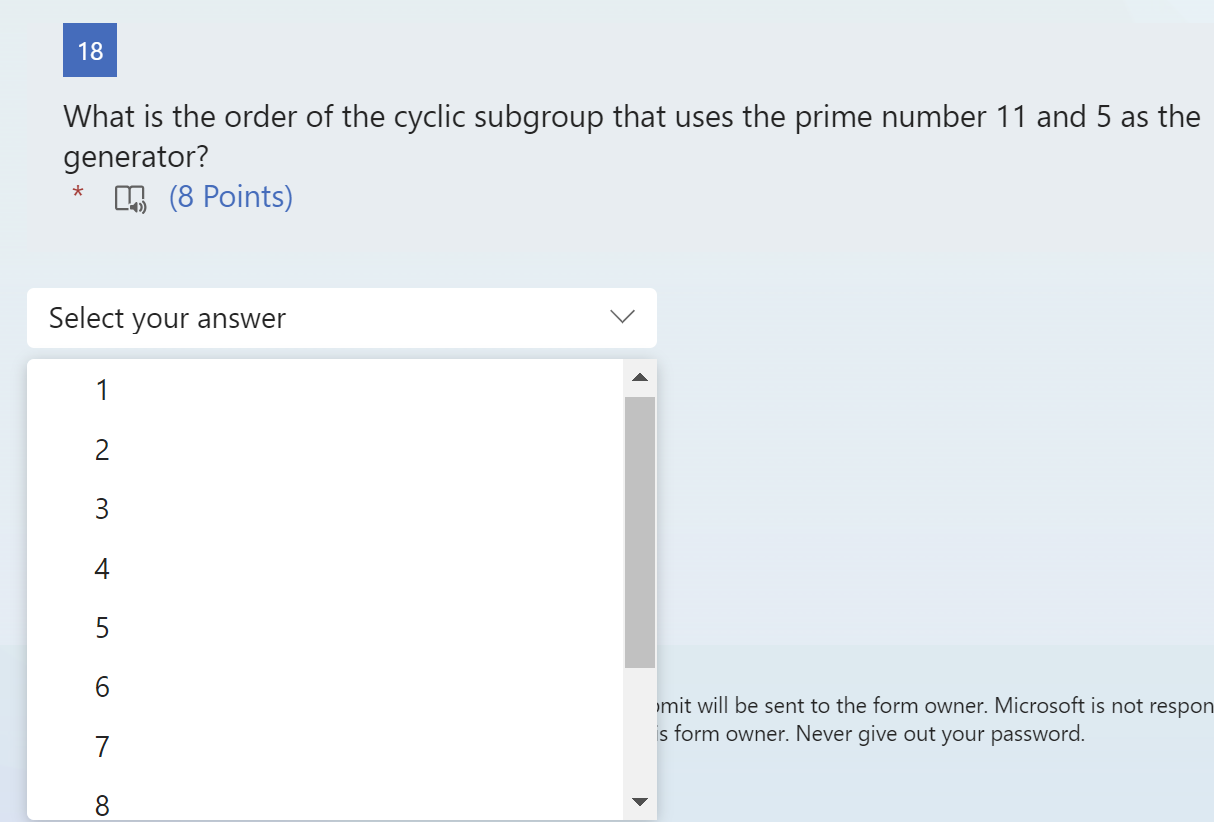1214x822 pixels.
Task: Open the Select your answer dropdown
Action: (x=340, y=317)
